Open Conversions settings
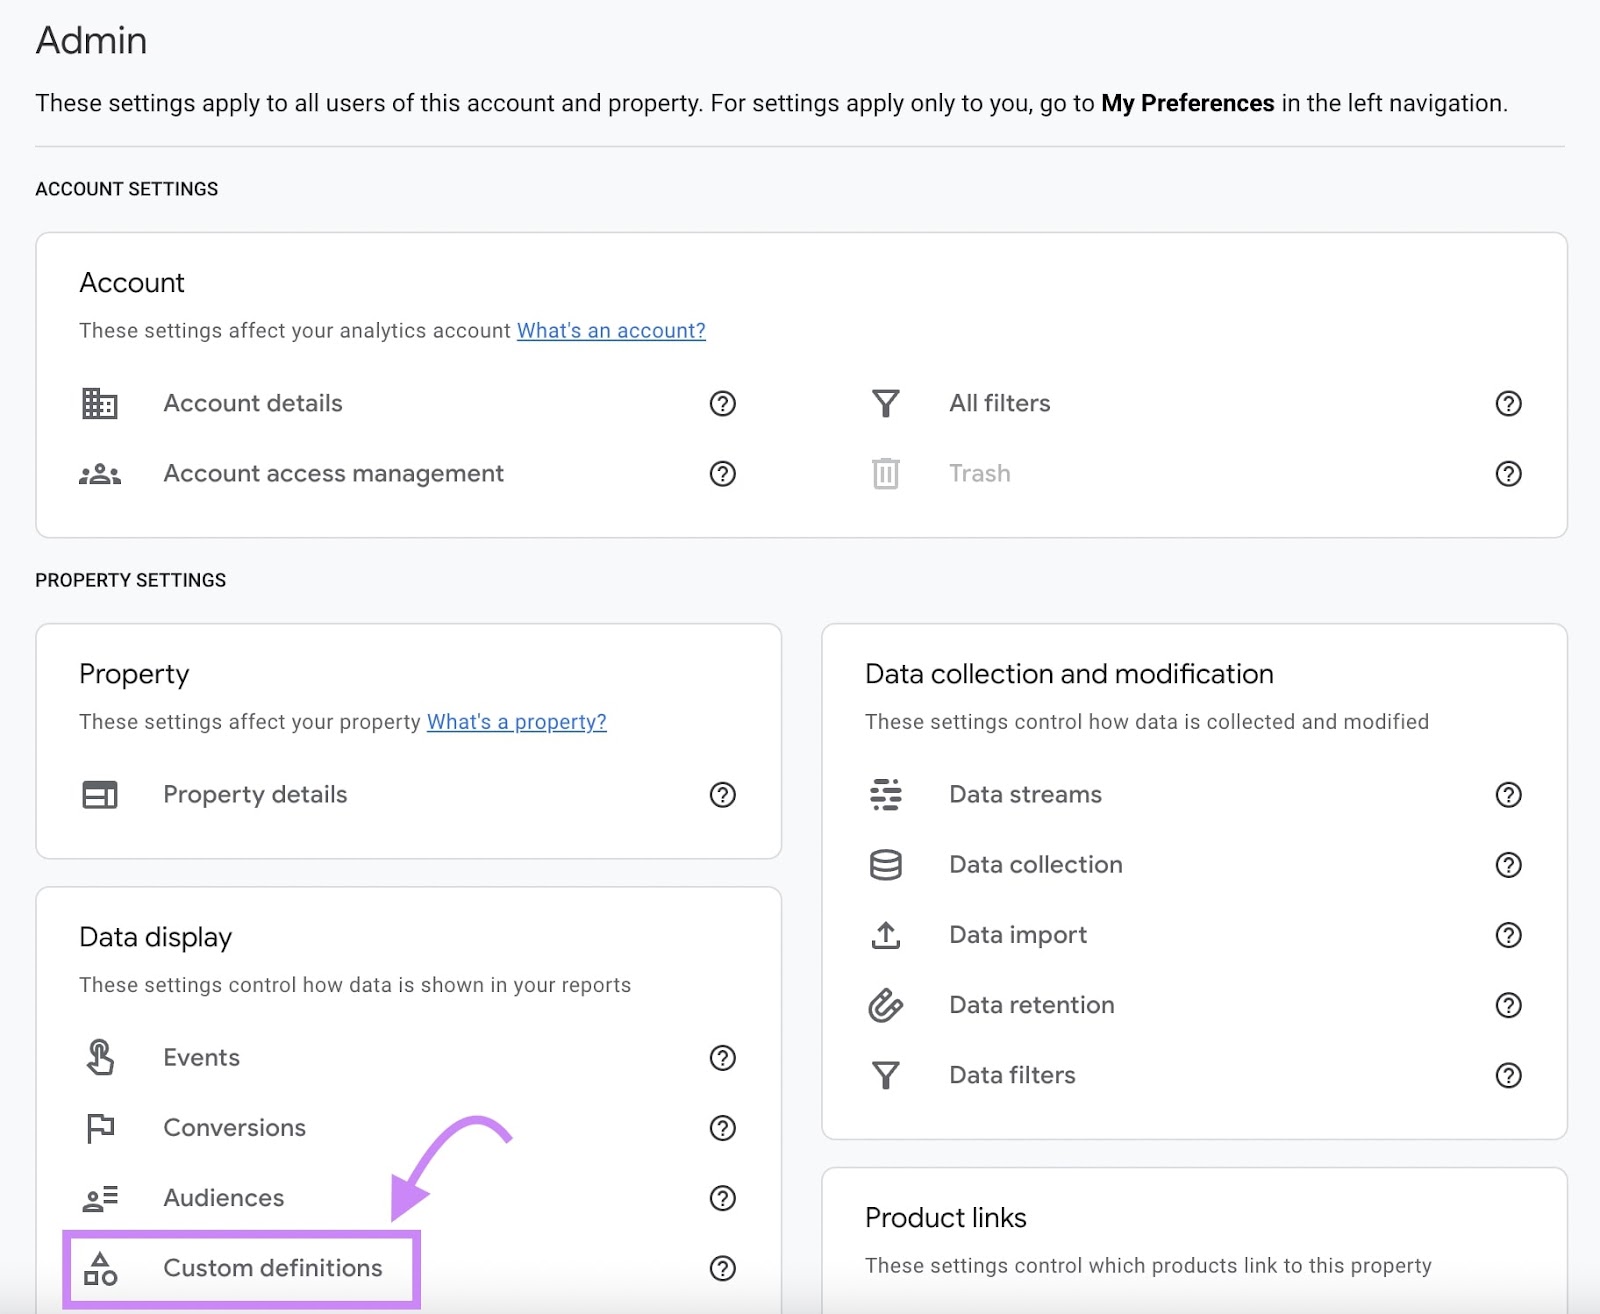1600x1314 pixels. coord(234,1127)
